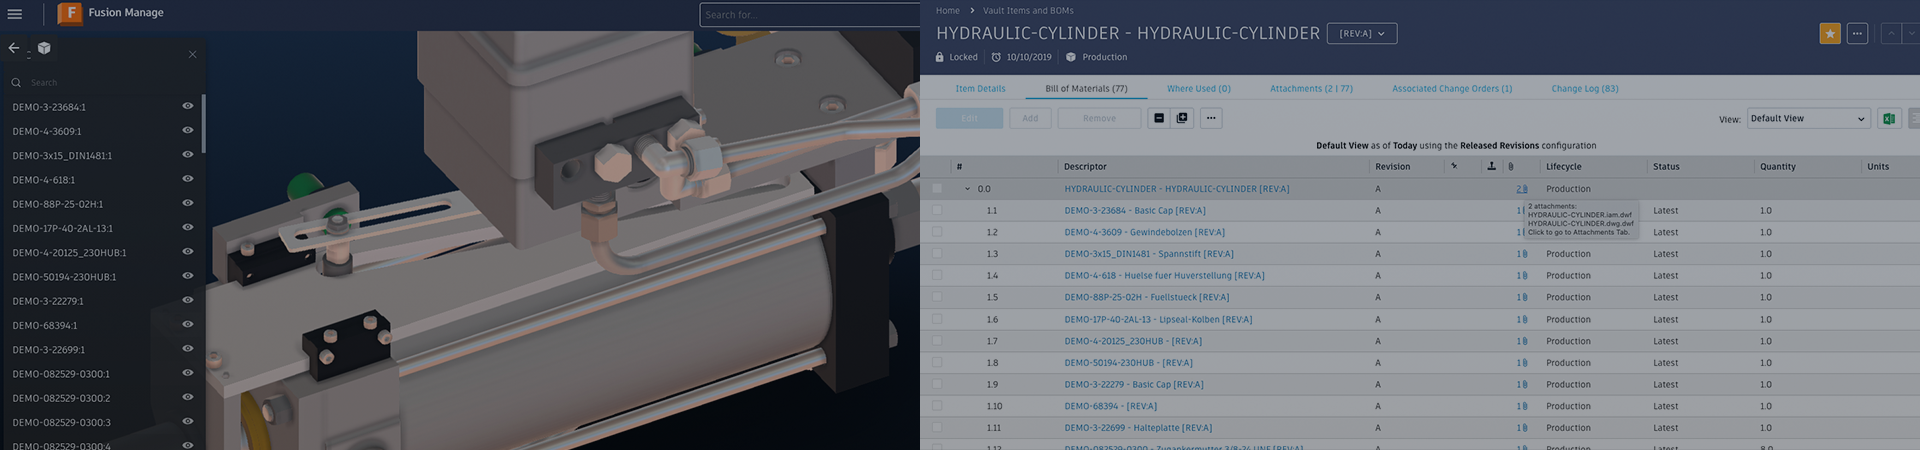Check the checkbox for BOM row 1.1

coord(937,210)
